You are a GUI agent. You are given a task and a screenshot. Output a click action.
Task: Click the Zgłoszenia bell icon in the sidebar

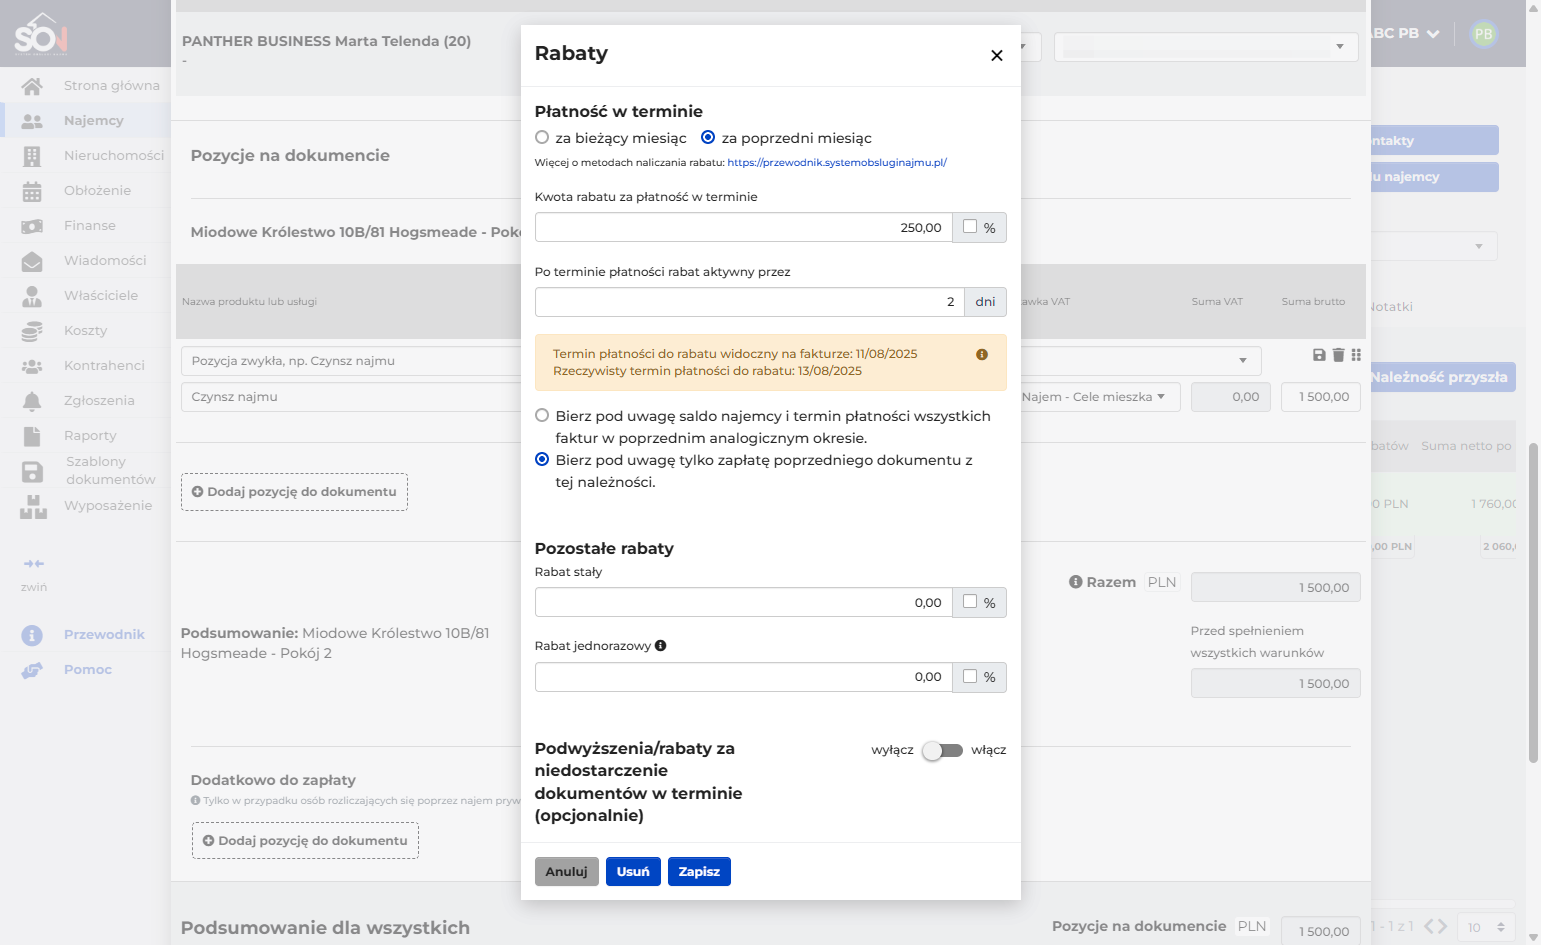pyautogui.click(x=32, y=401)
